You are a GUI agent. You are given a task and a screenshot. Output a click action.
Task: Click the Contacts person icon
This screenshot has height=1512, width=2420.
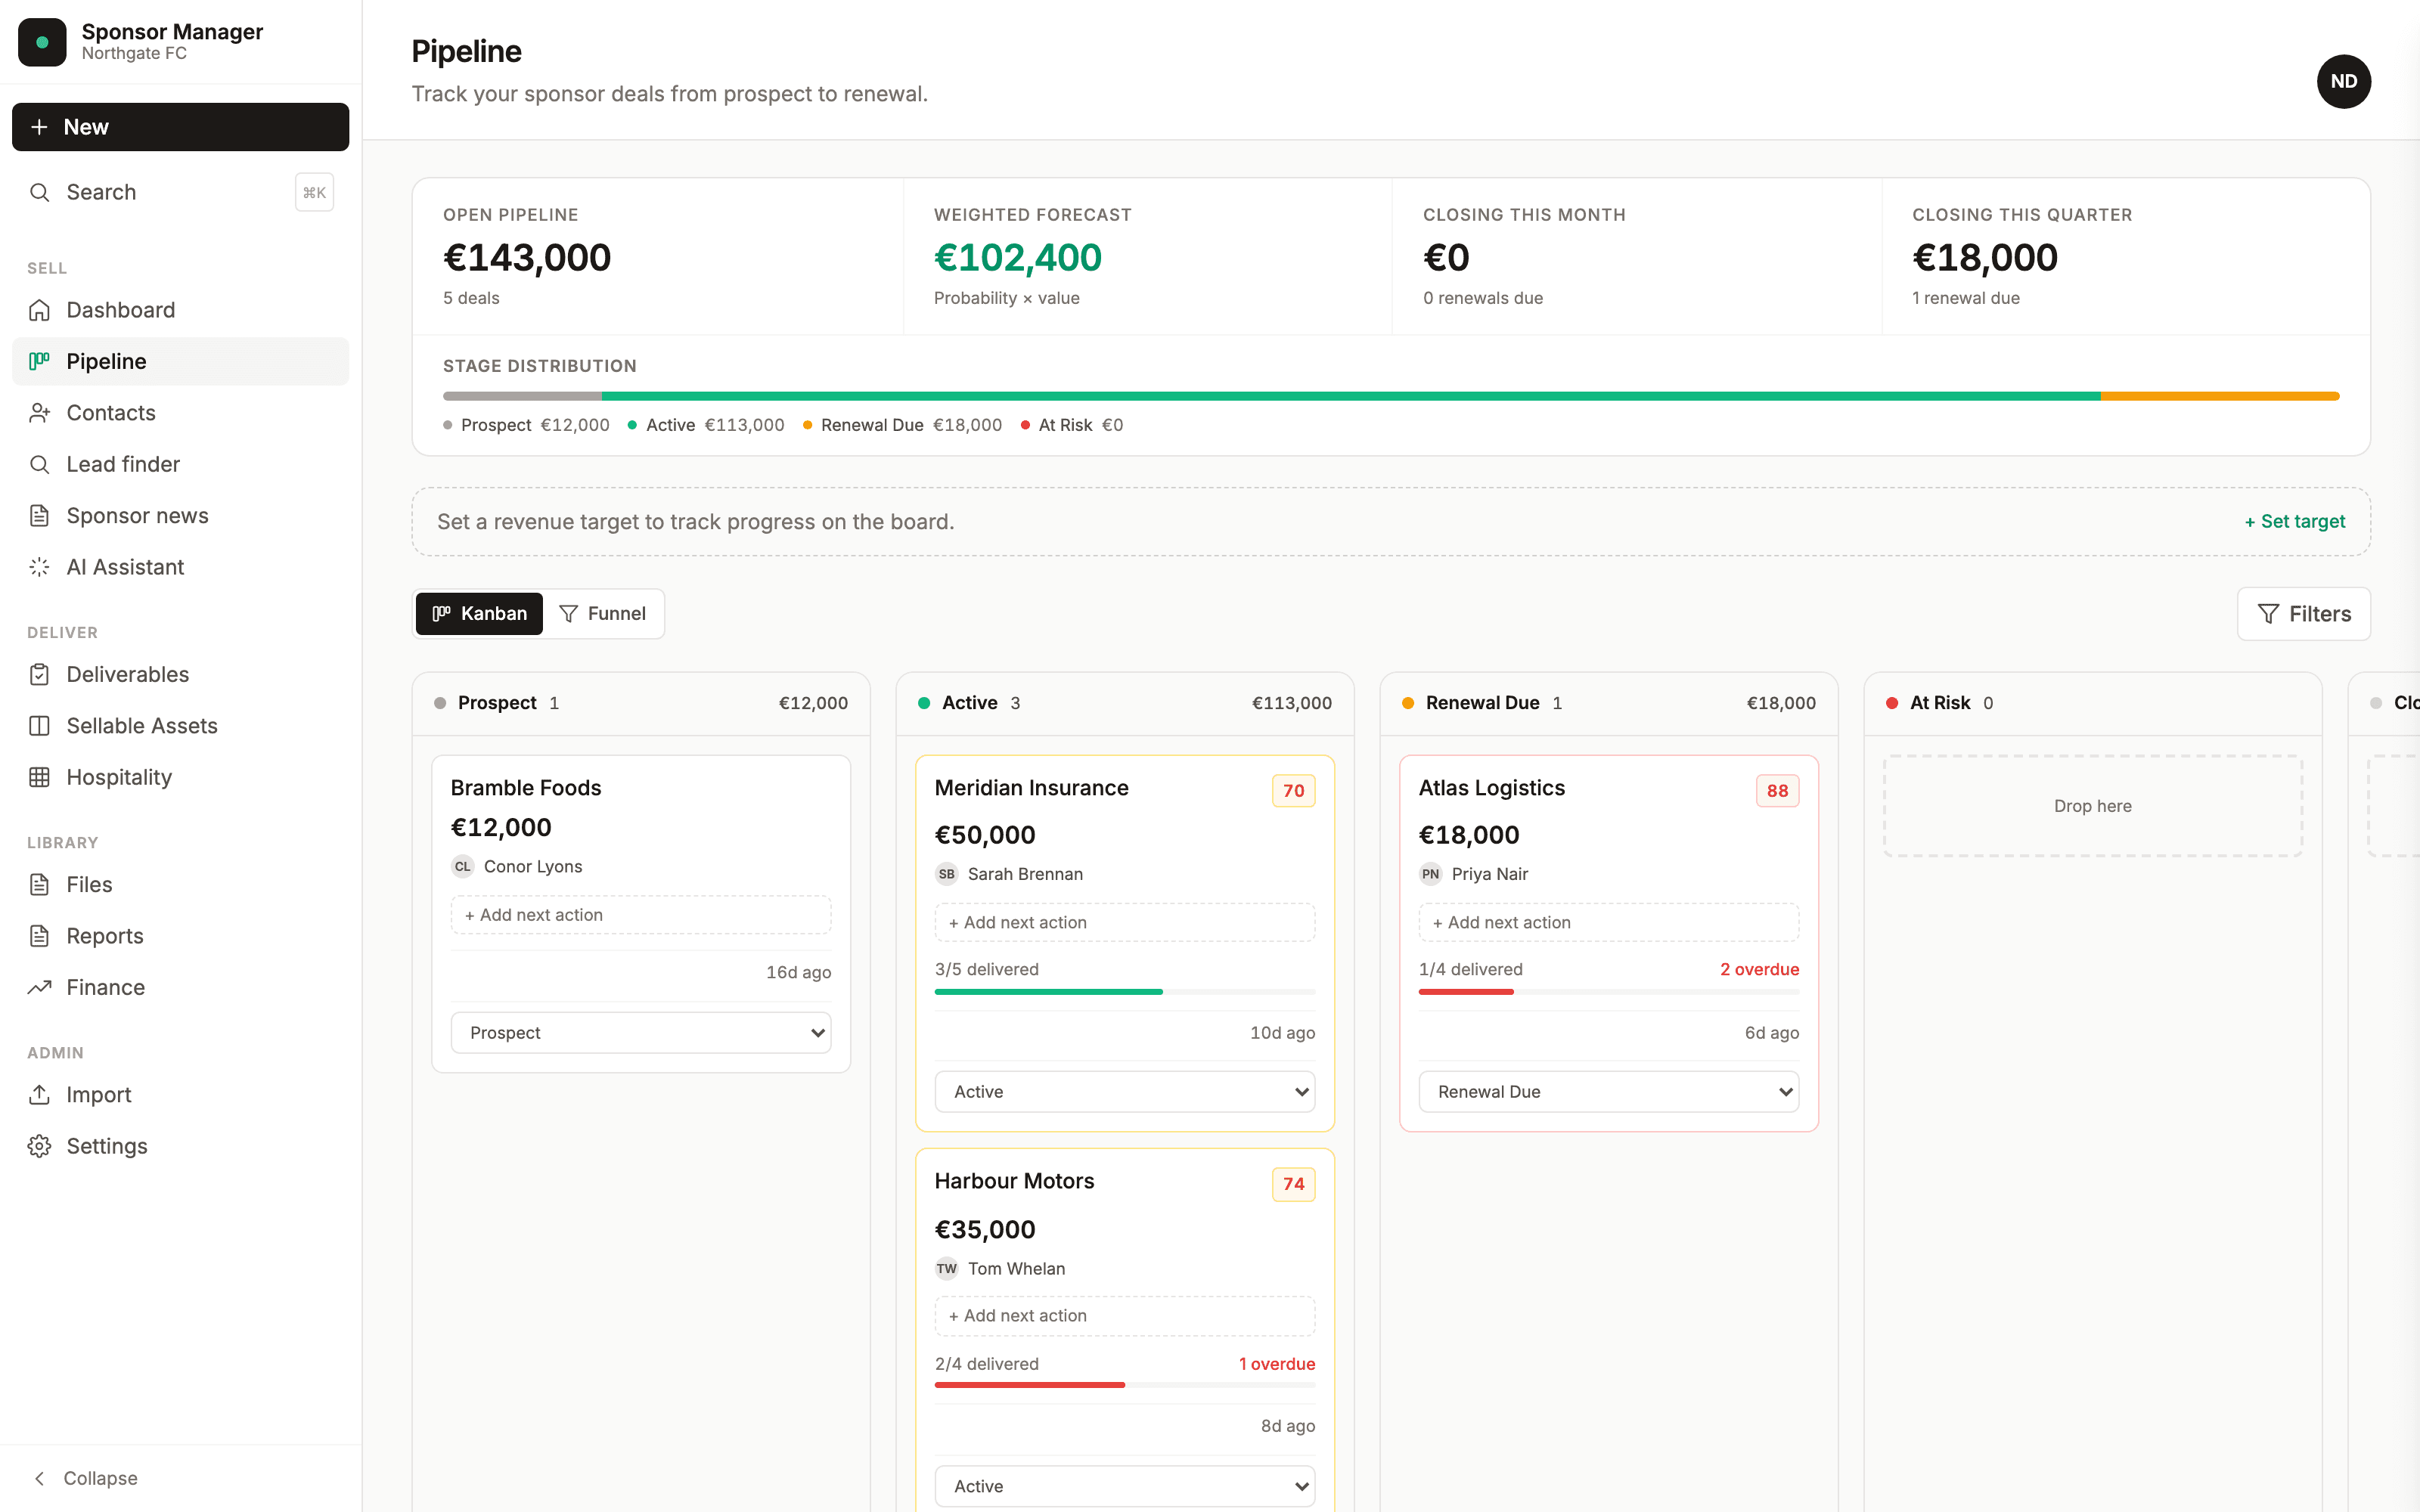[x=39, y=413]
